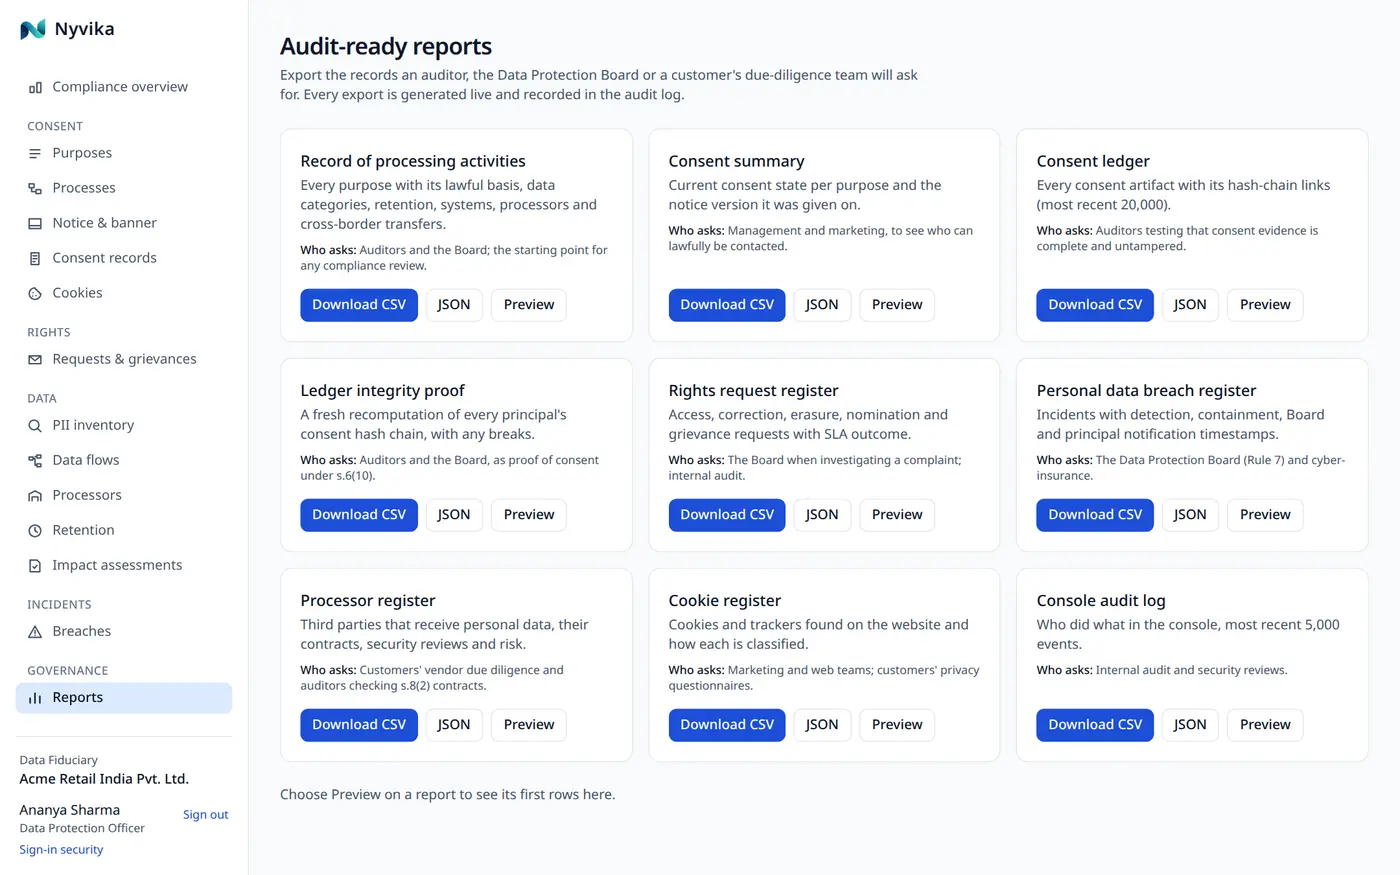Screen dimensions: 1400x875
Task: Navigate to Requests & grievances
Action: tap(124, 359)
